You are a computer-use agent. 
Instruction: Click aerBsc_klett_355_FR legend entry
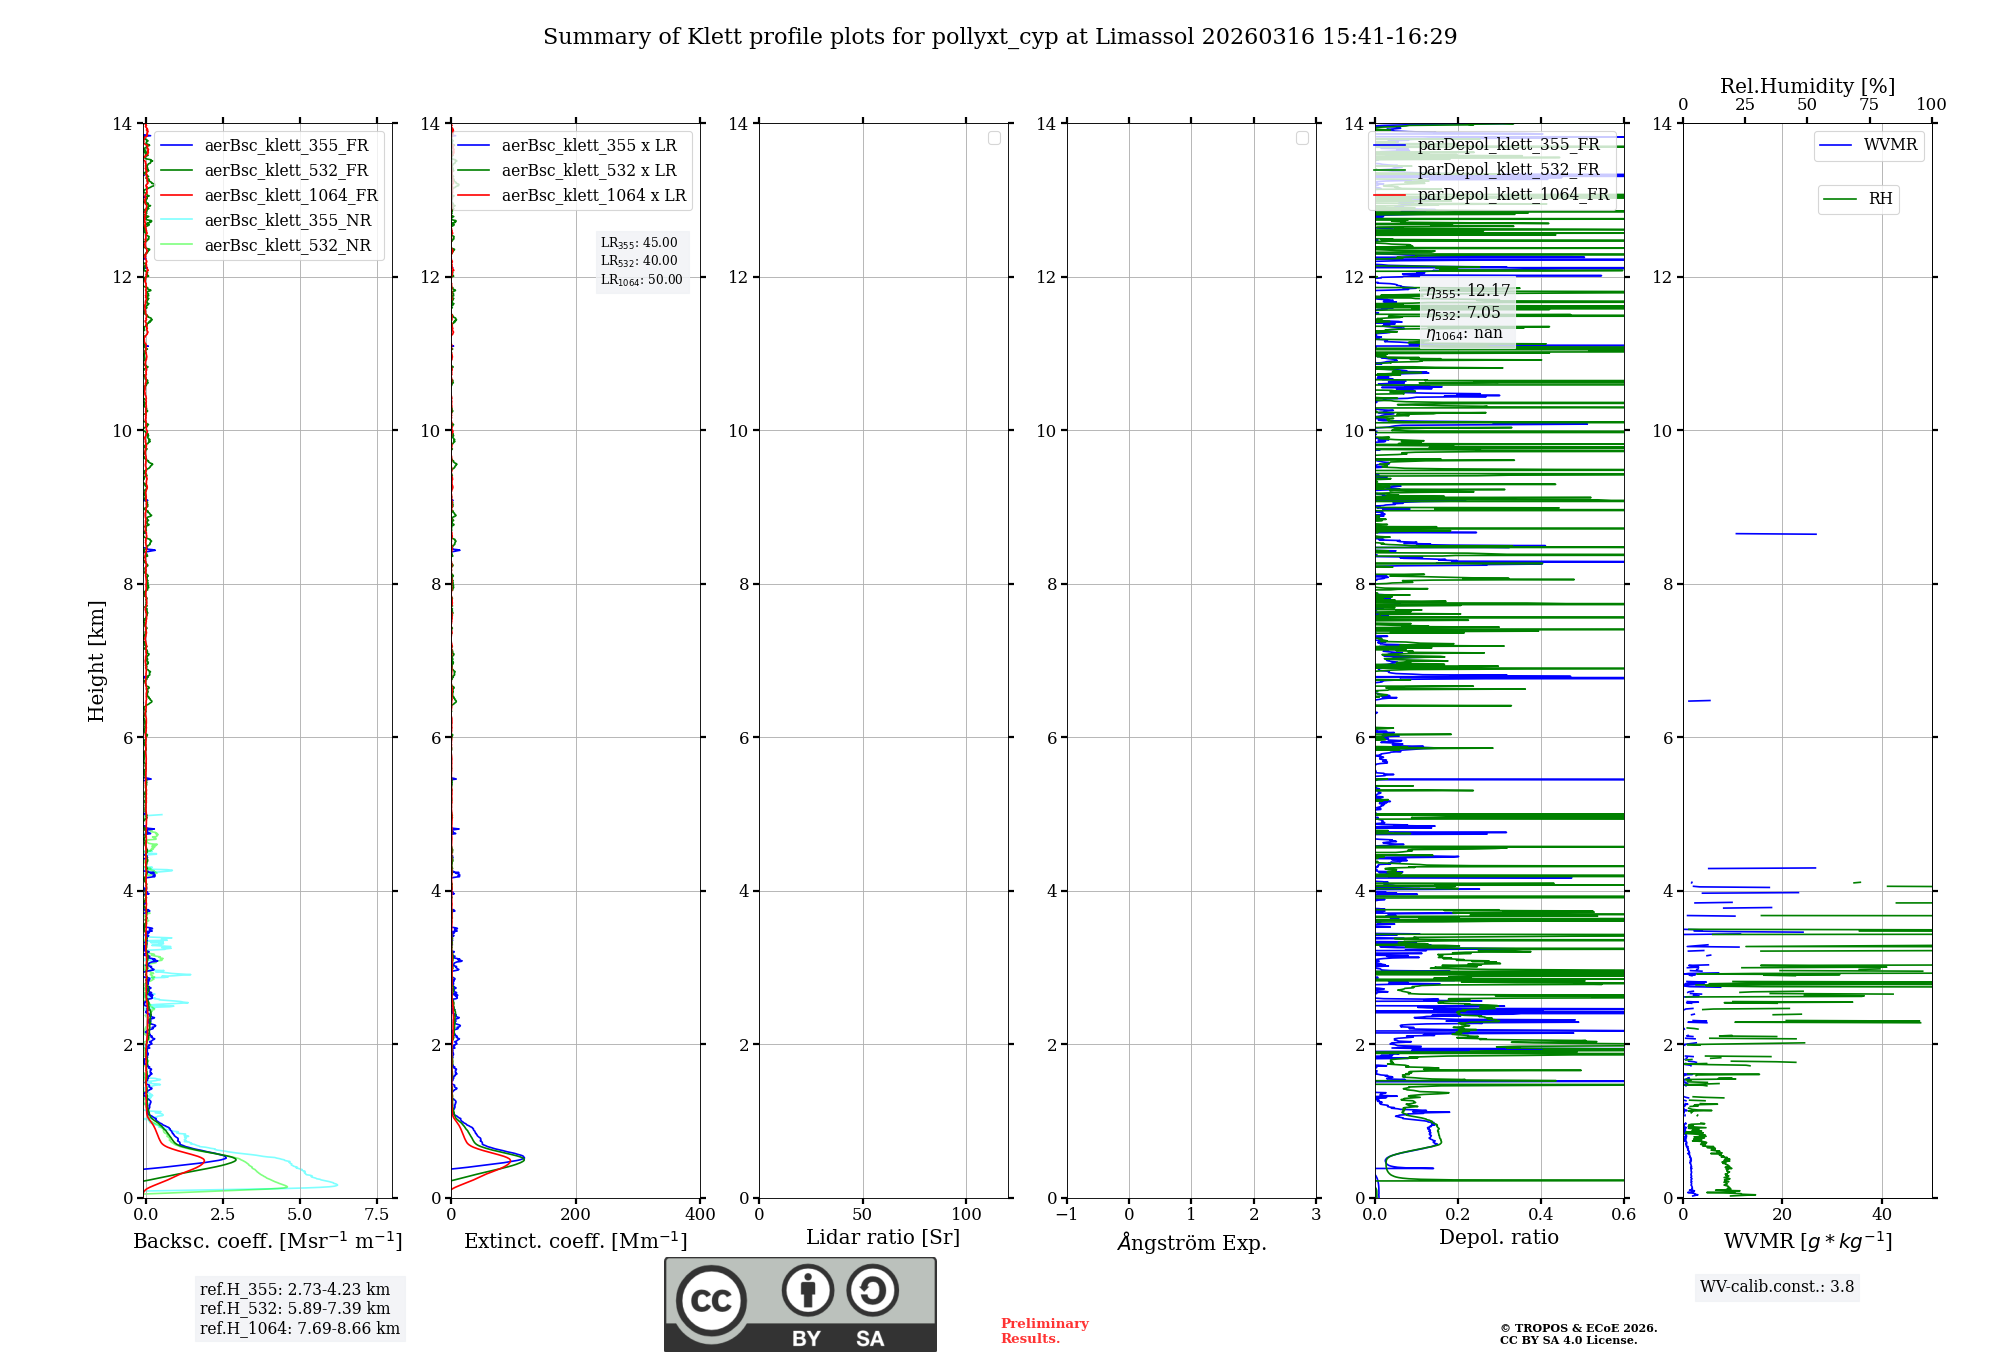point(286,146)
